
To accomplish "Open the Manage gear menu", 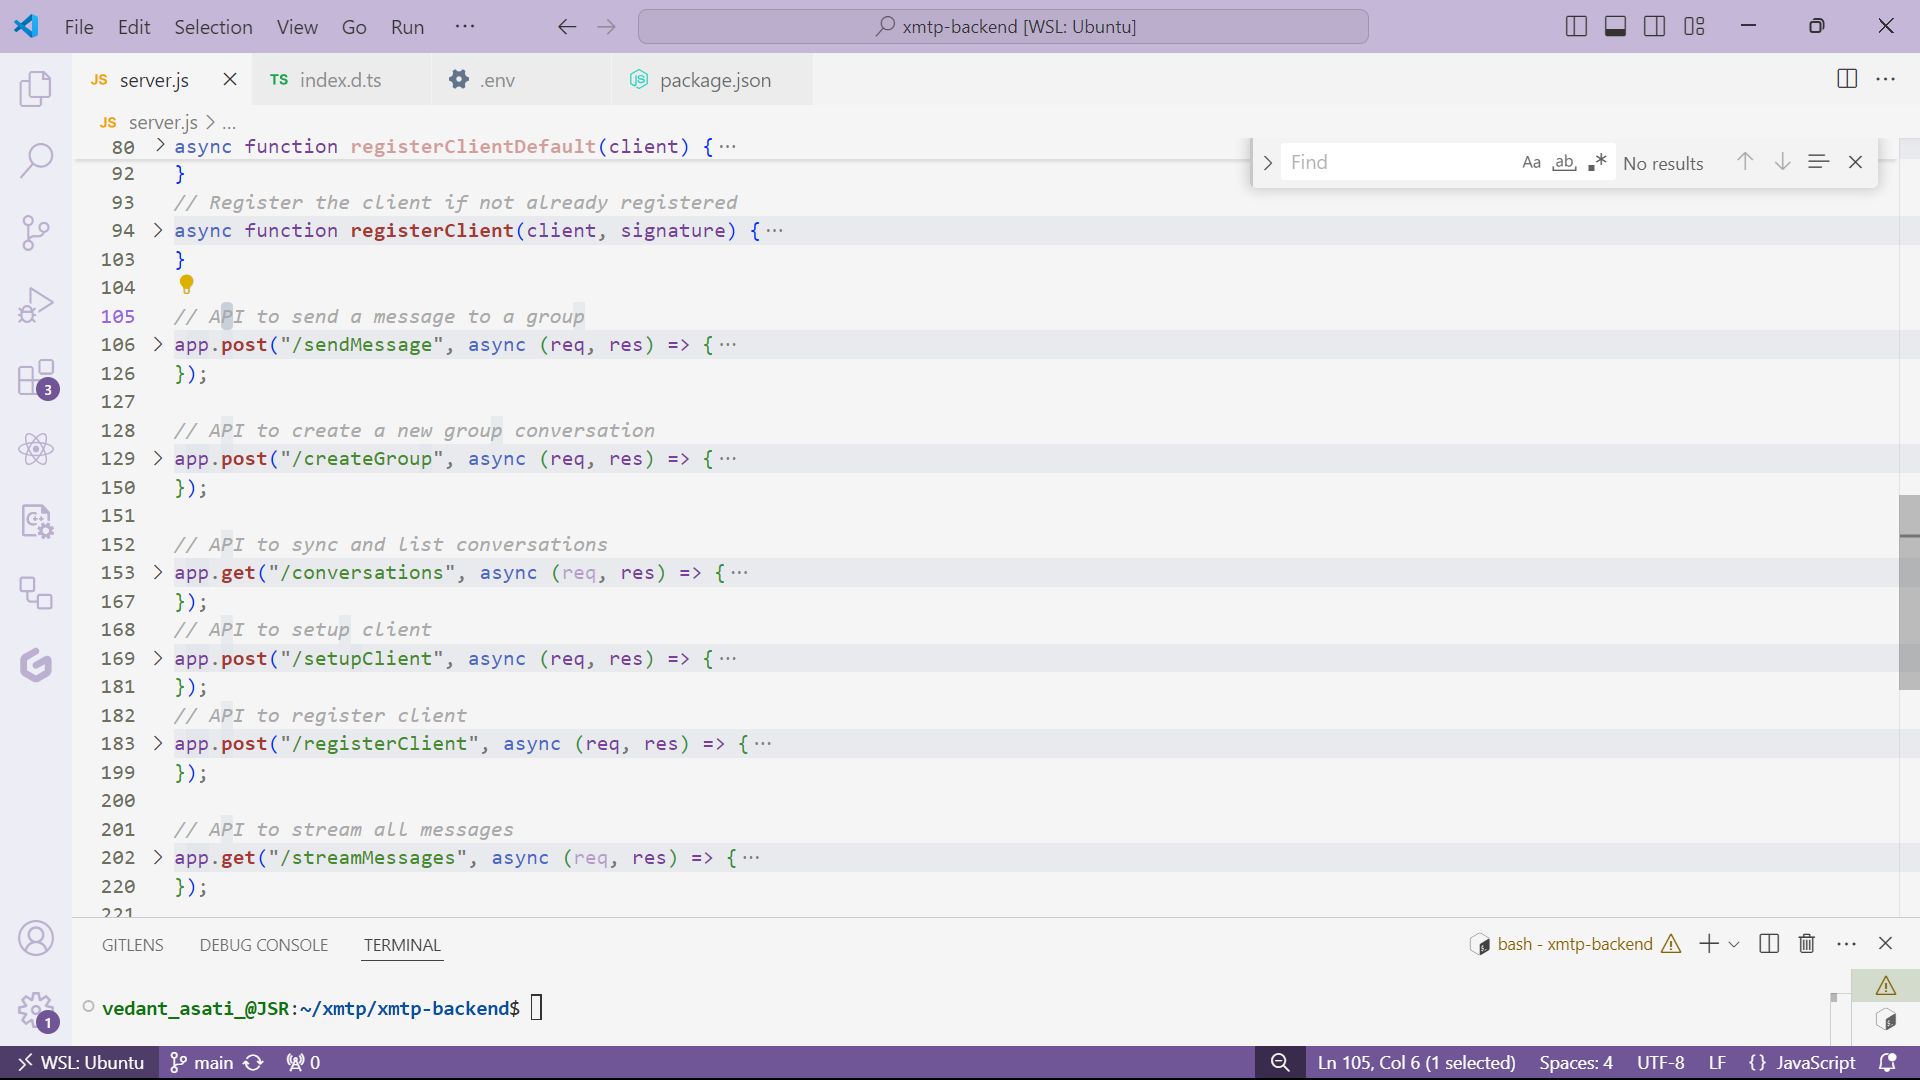I will click(x=36, y=1010).
